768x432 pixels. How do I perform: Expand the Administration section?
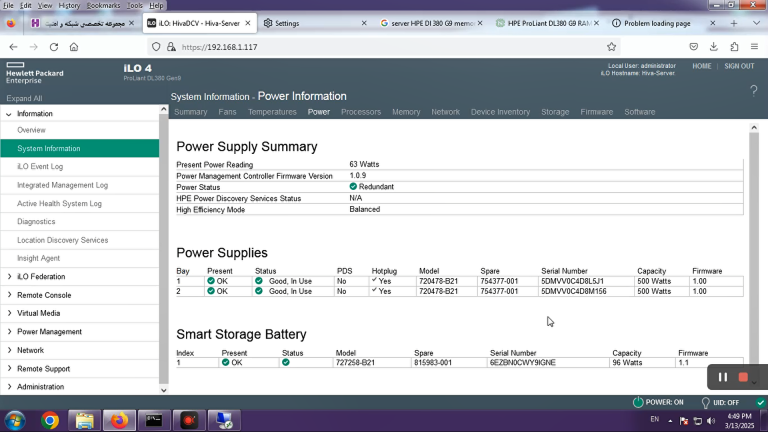9,386
